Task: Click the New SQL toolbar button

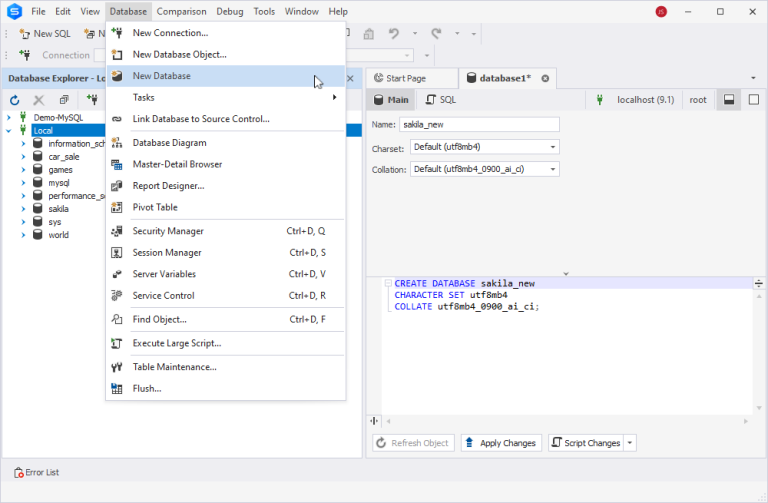Action: click(44, 33)
